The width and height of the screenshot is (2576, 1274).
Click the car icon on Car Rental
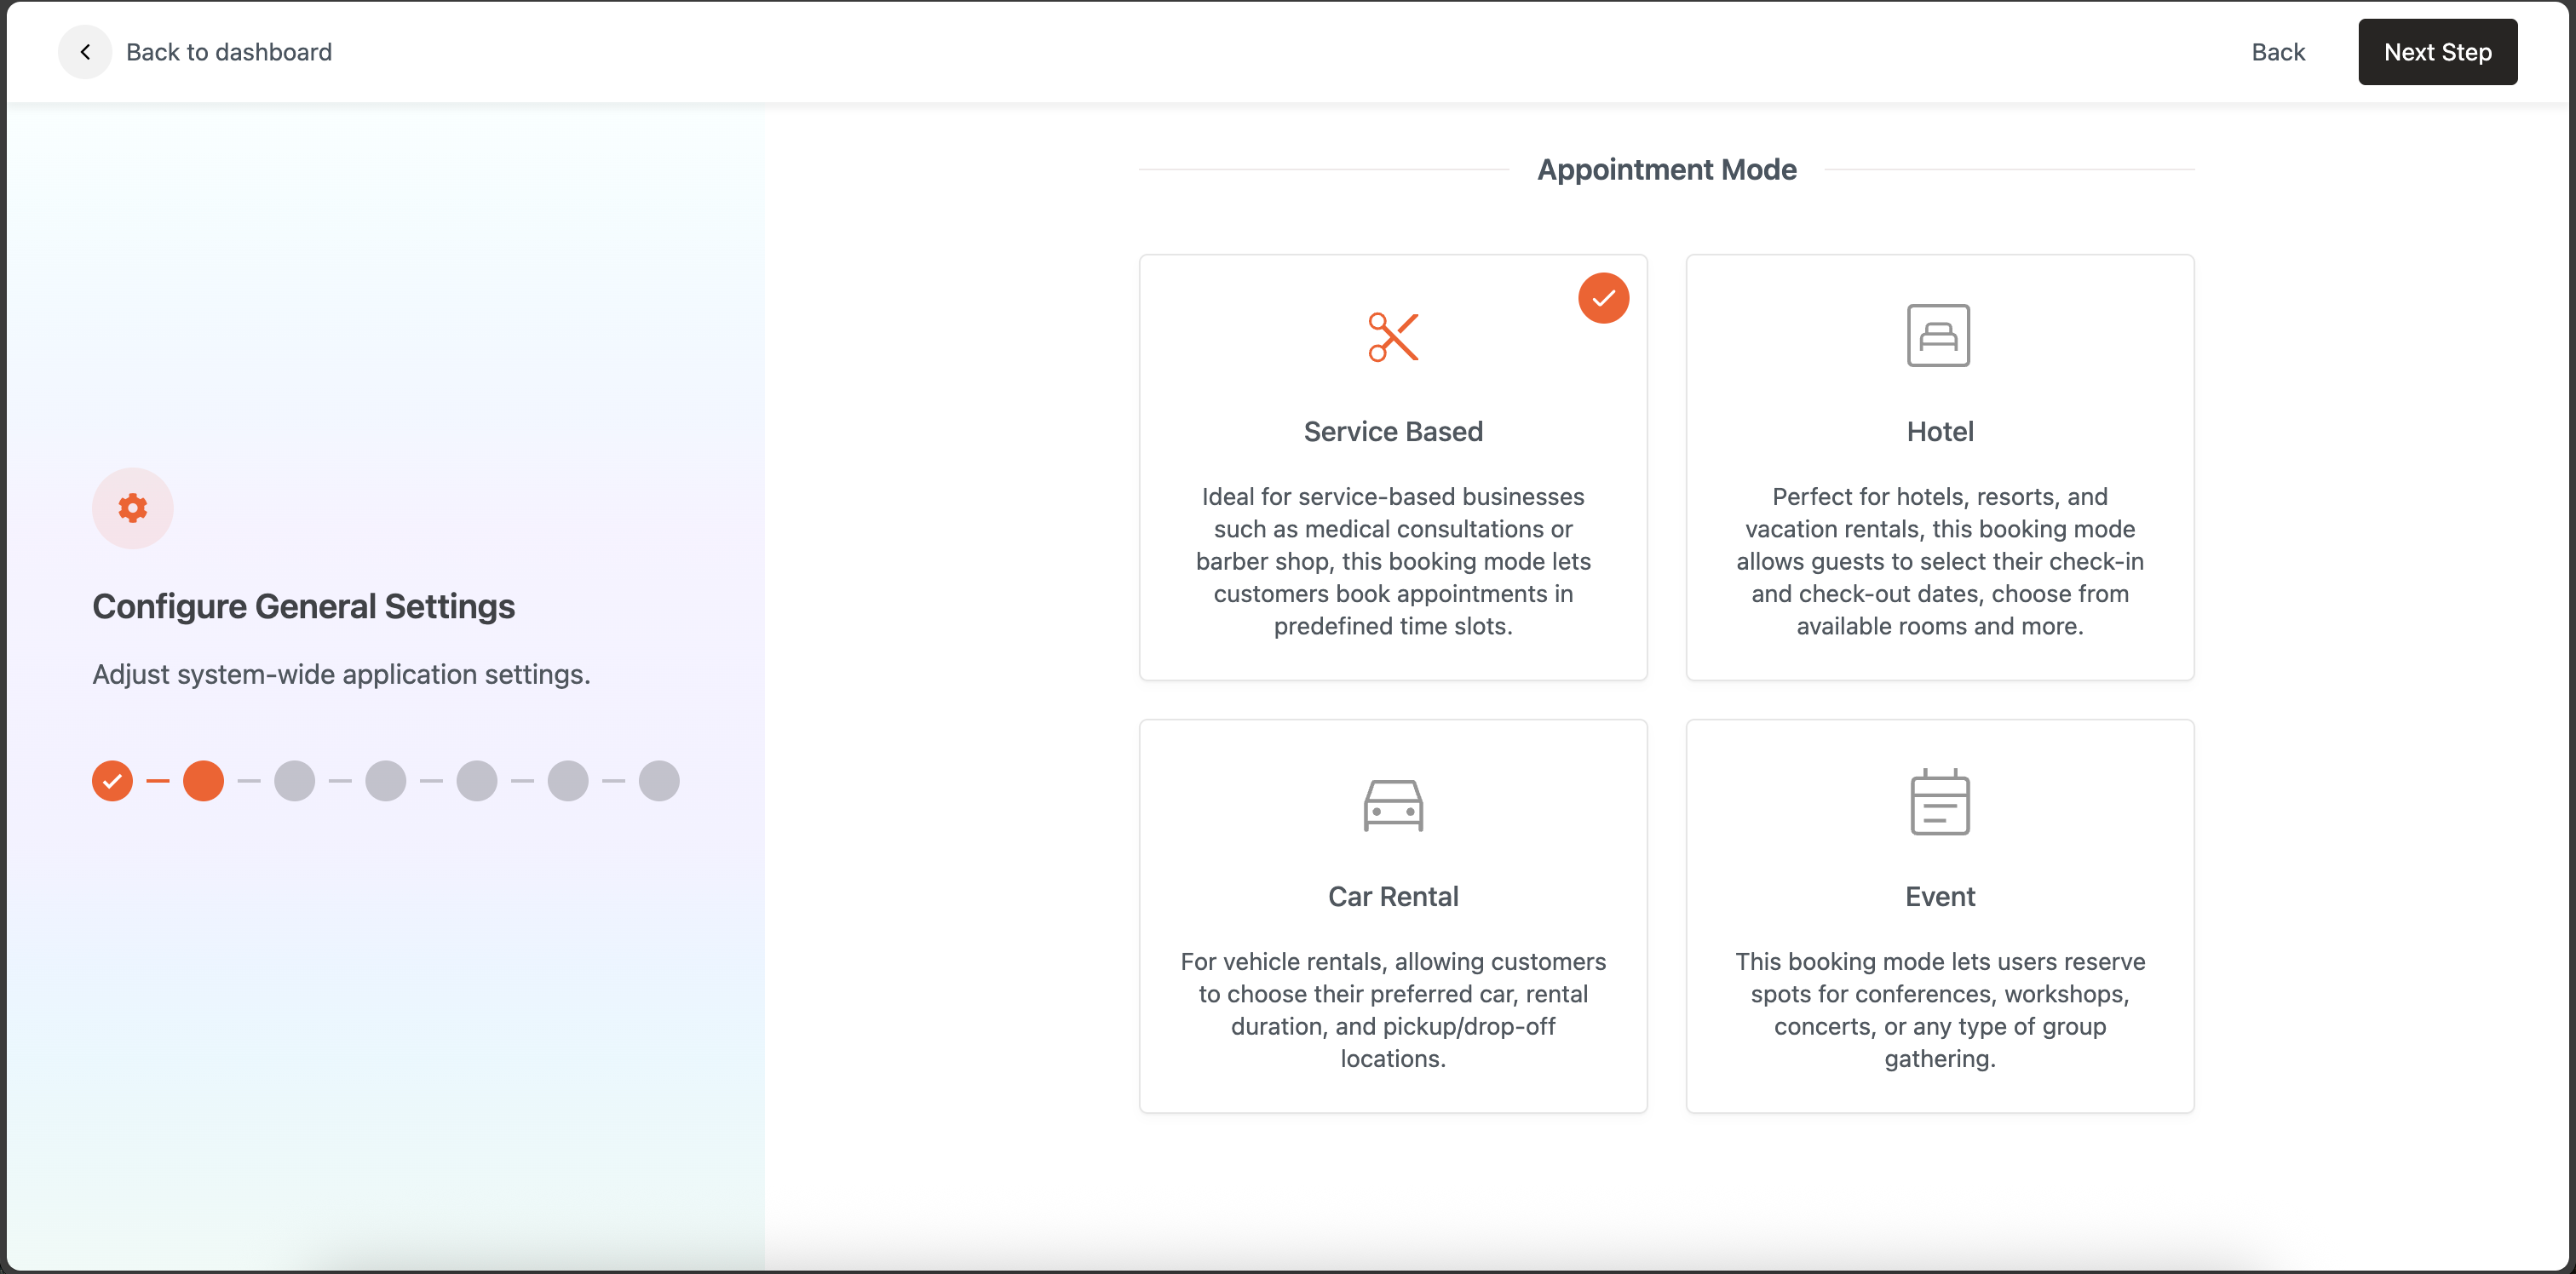click(1393, 805)
